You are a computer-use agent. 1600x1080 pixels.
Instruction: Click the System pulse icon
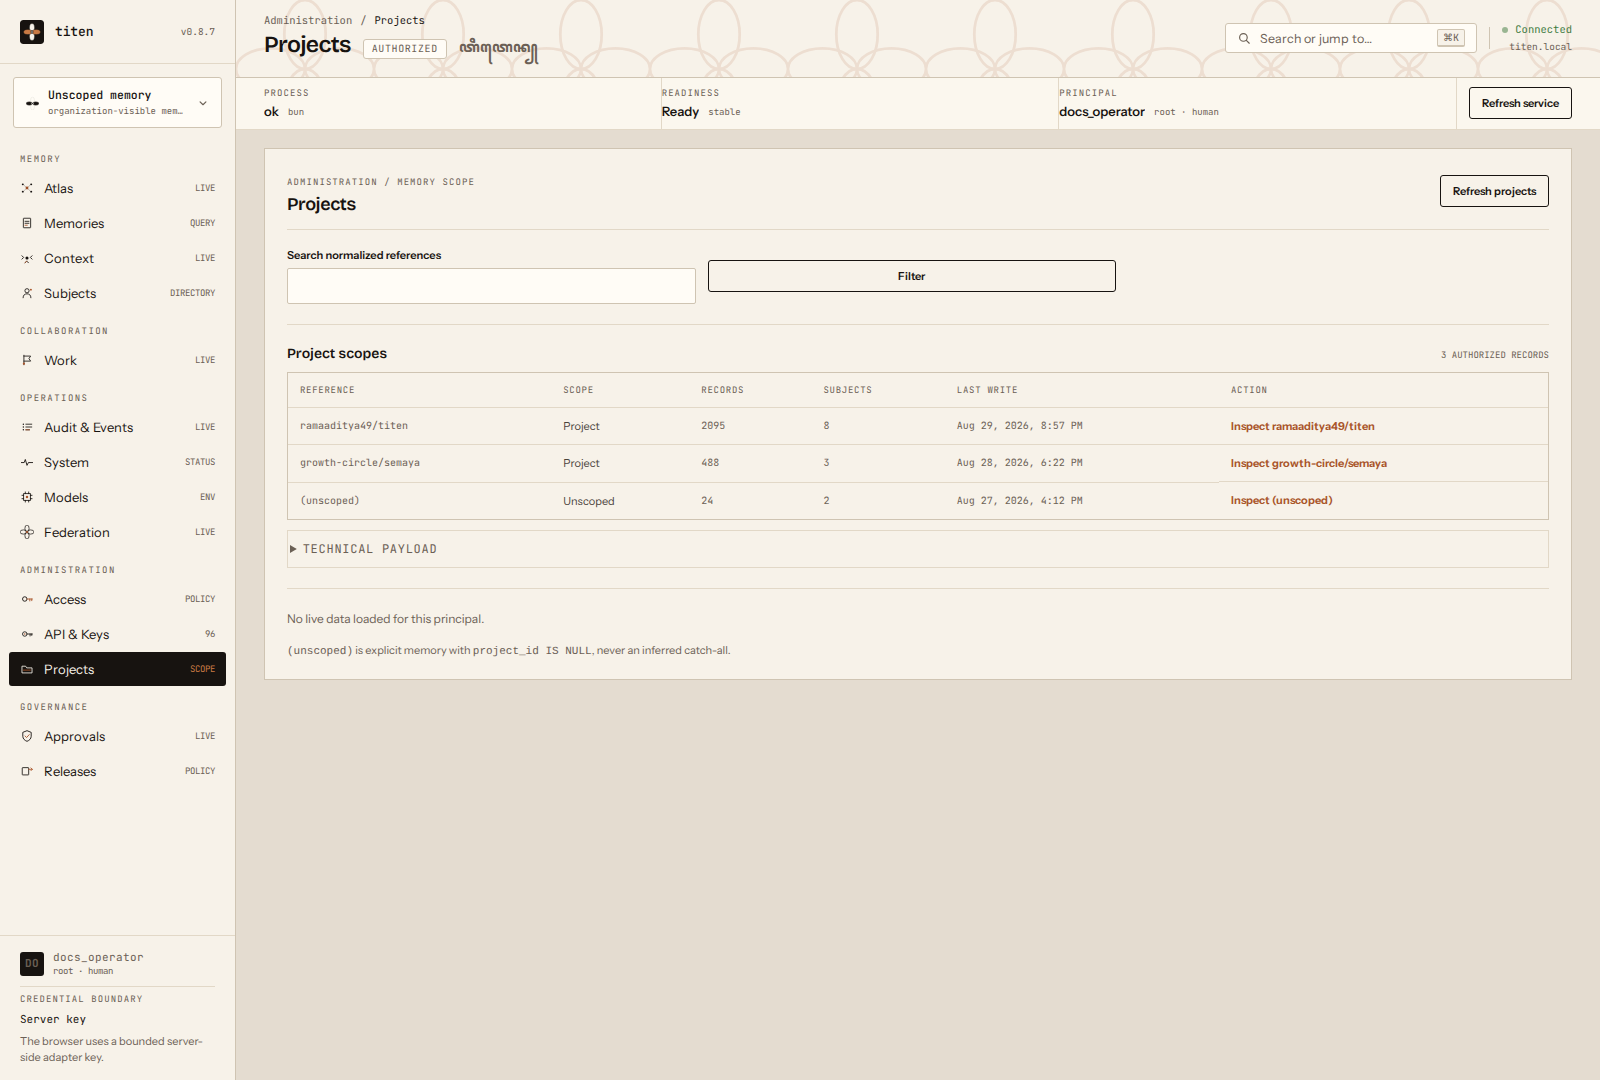[27, 462]
